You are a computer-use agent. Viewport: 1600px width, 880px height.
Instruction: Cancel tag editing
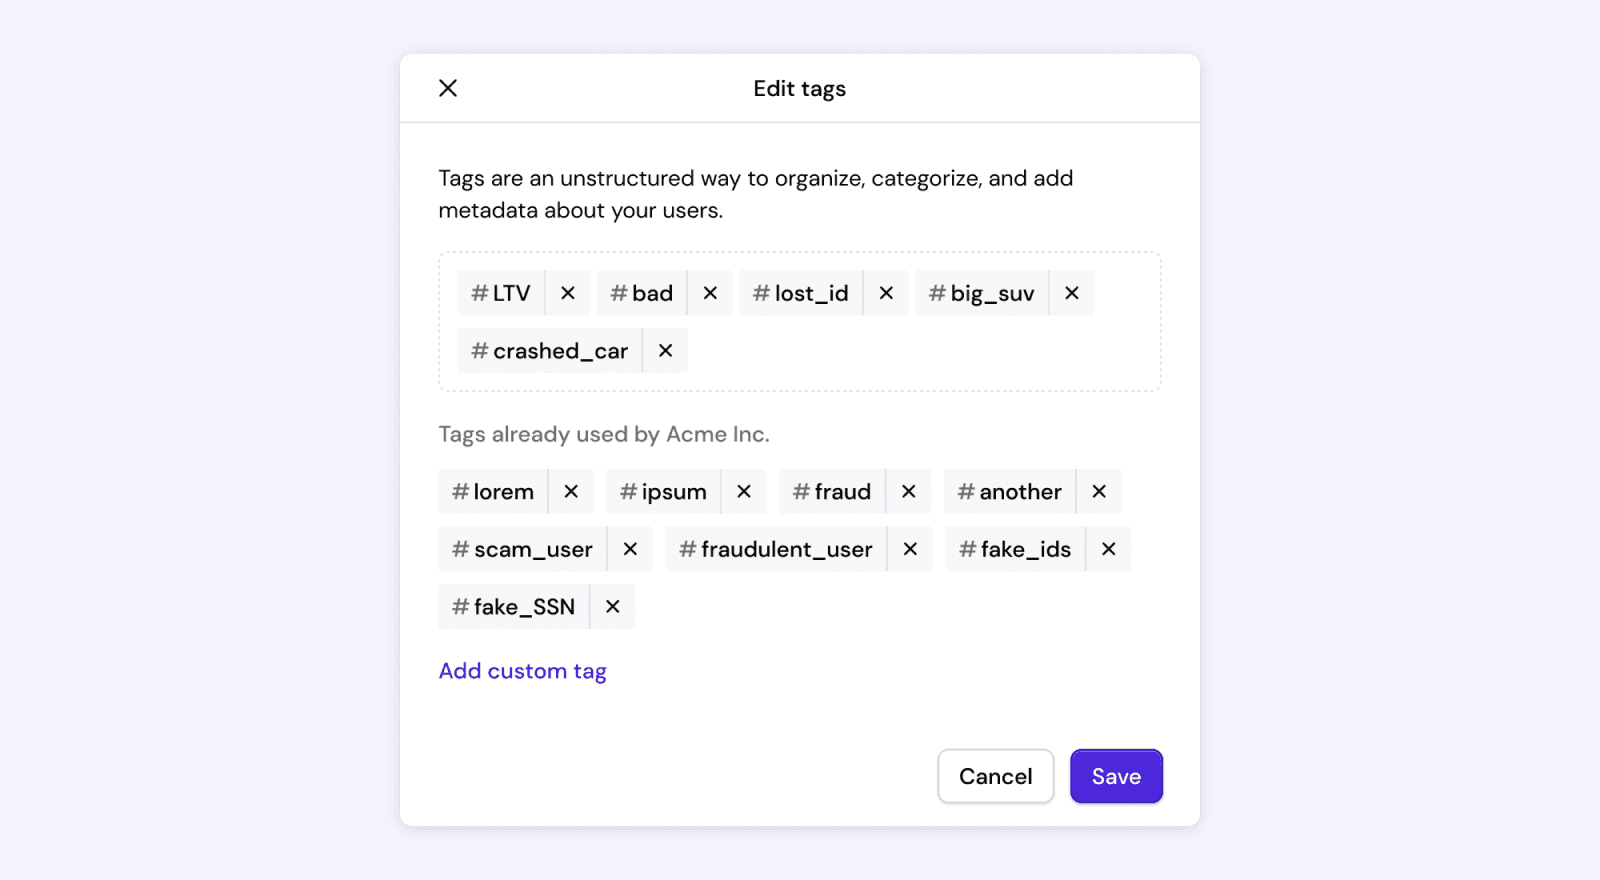click(995, 776)
